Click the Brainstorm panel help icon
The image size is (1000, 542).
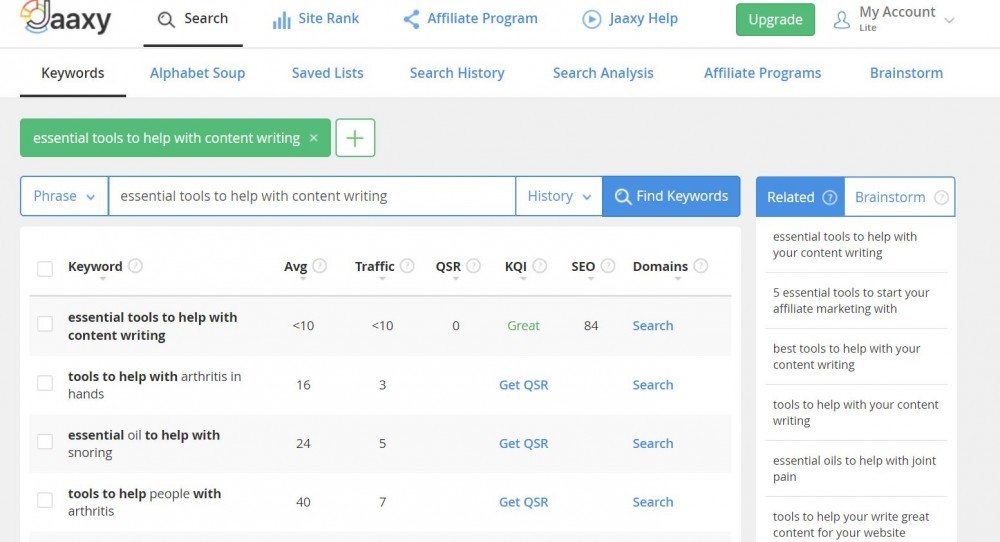(x=941, y=197)
